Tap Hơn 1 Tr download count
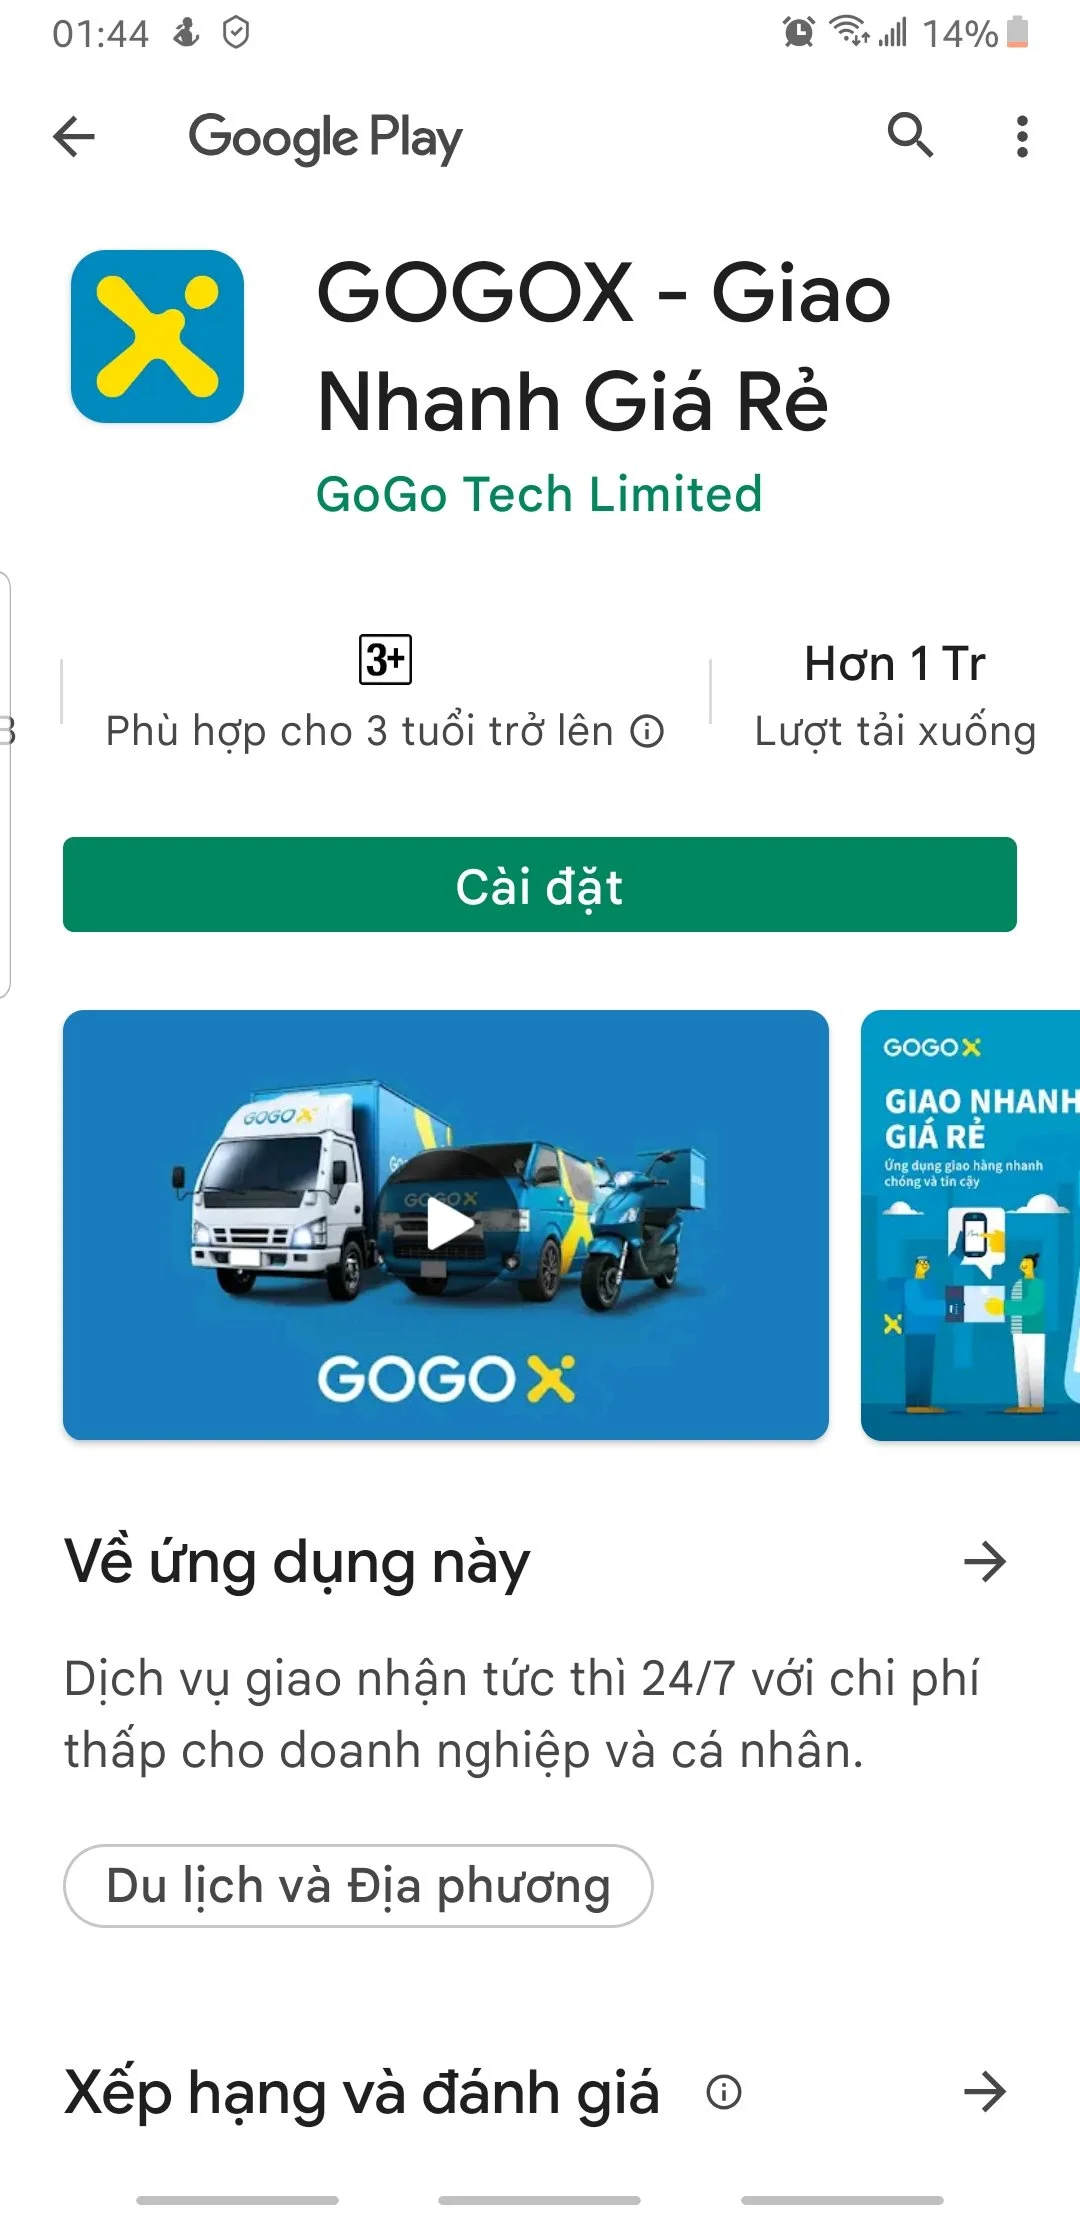This screenshot has width=1080, height=2220. click(895, 663)
